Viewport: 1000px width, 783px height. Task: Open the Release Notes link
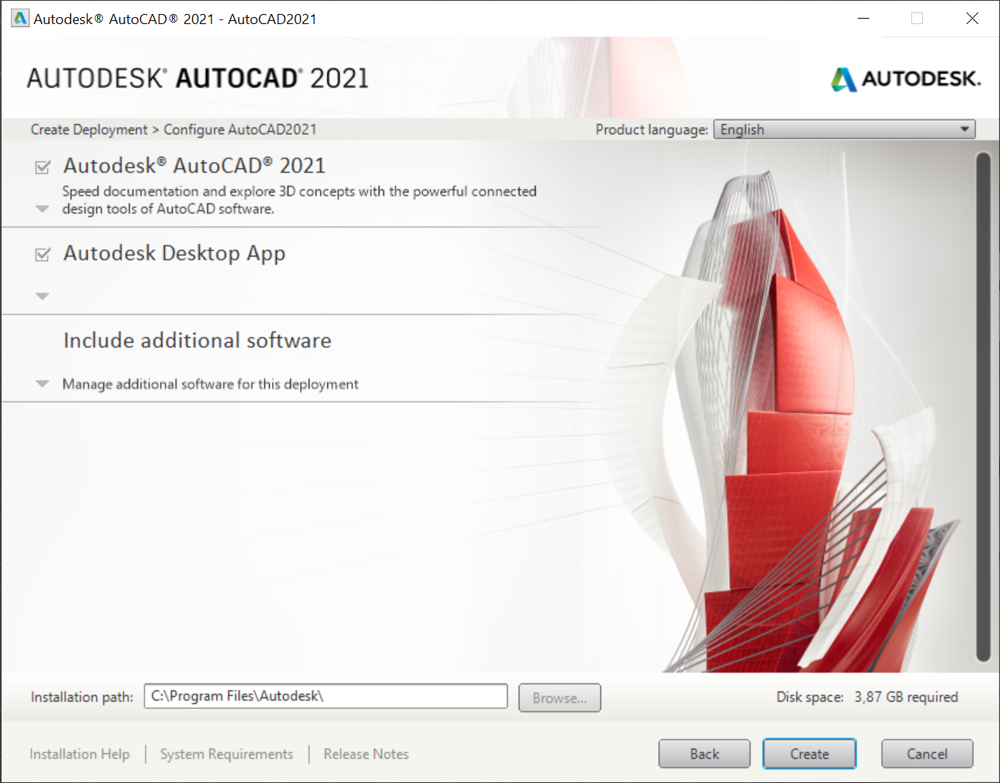pos(366,754)
